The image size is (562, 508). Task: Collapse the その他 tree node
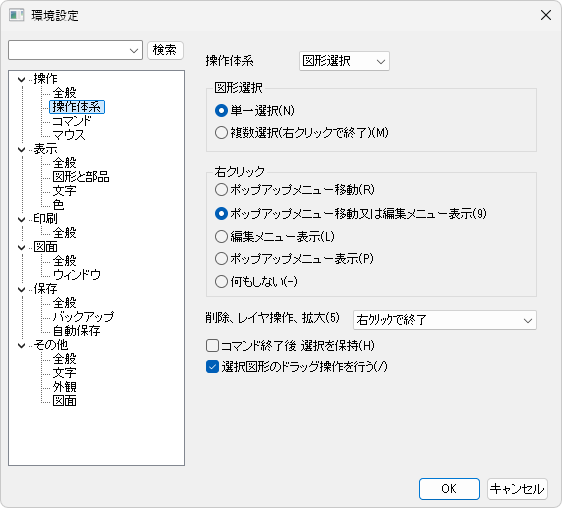click(22, 346)
